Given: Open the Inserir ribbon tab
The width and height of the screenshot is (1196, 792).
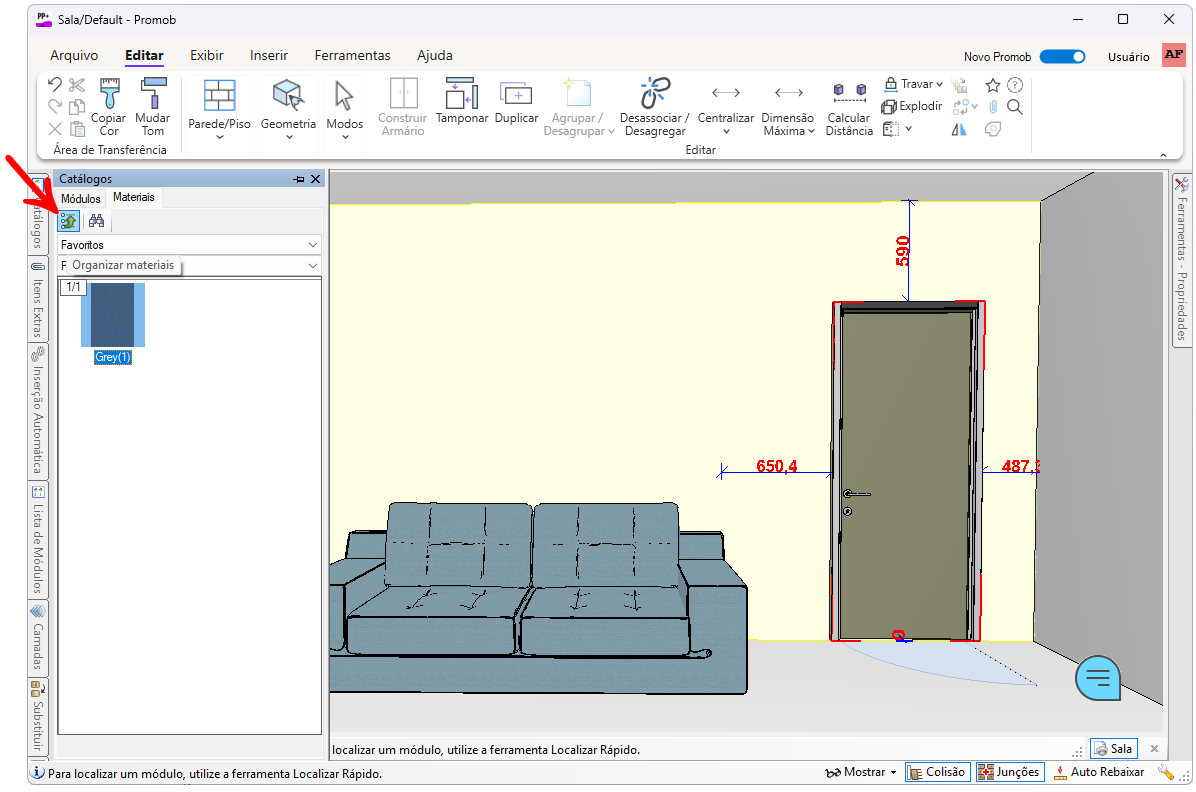Looking at the screenshot, I should click(x=269, y=56).
